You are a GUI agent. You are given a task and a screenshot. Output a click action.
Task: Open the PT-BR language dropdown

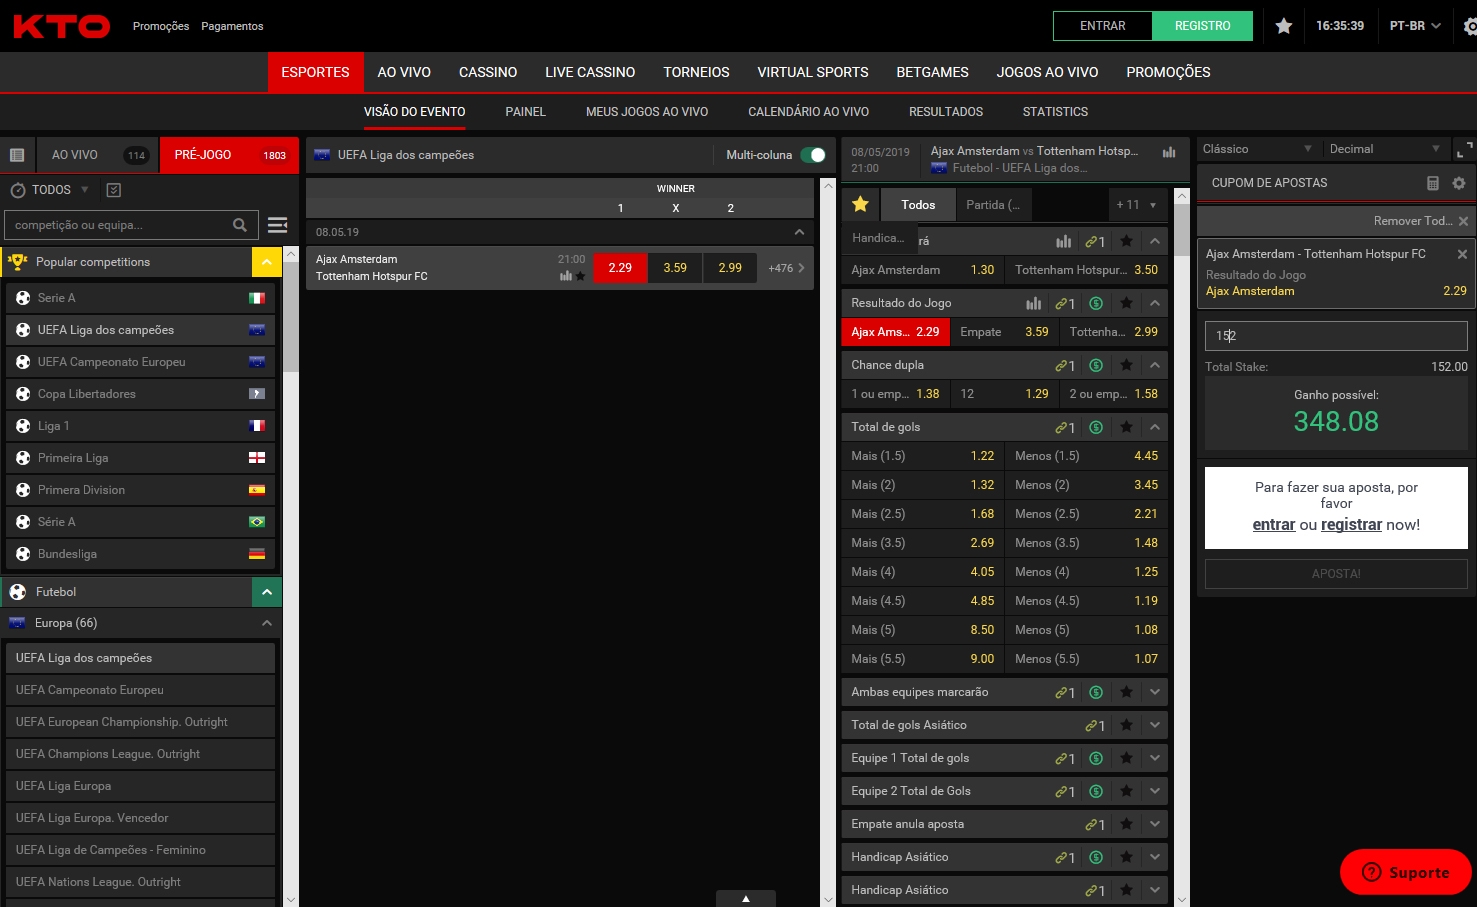[x=1415, y=26]
